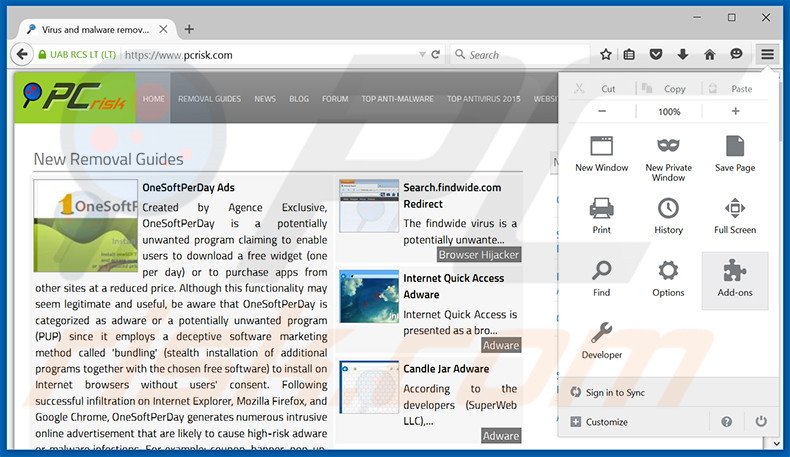This screenshot has height=457, width=790.
Task: Click the Adware tag under Internet Quick Access
Action: pyautogui.click(x=501, y=345)
